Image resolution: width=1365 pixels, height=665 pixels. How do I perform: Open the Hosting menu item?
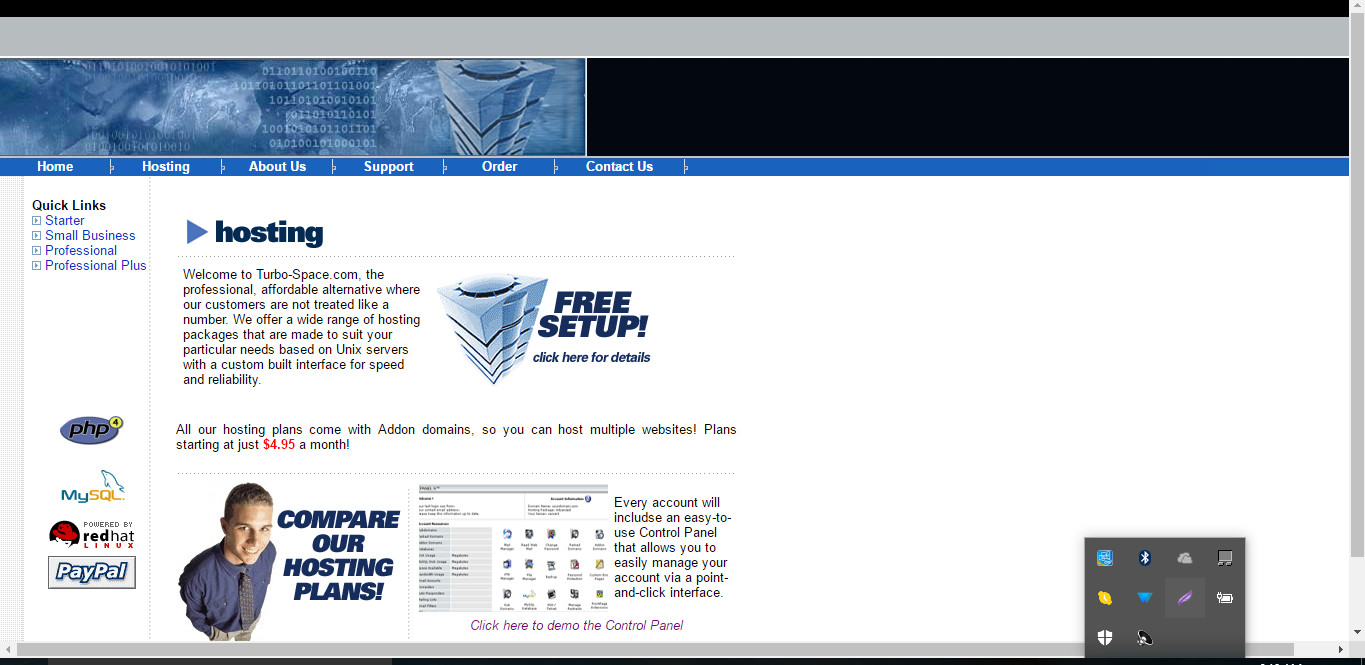(166, 167)
